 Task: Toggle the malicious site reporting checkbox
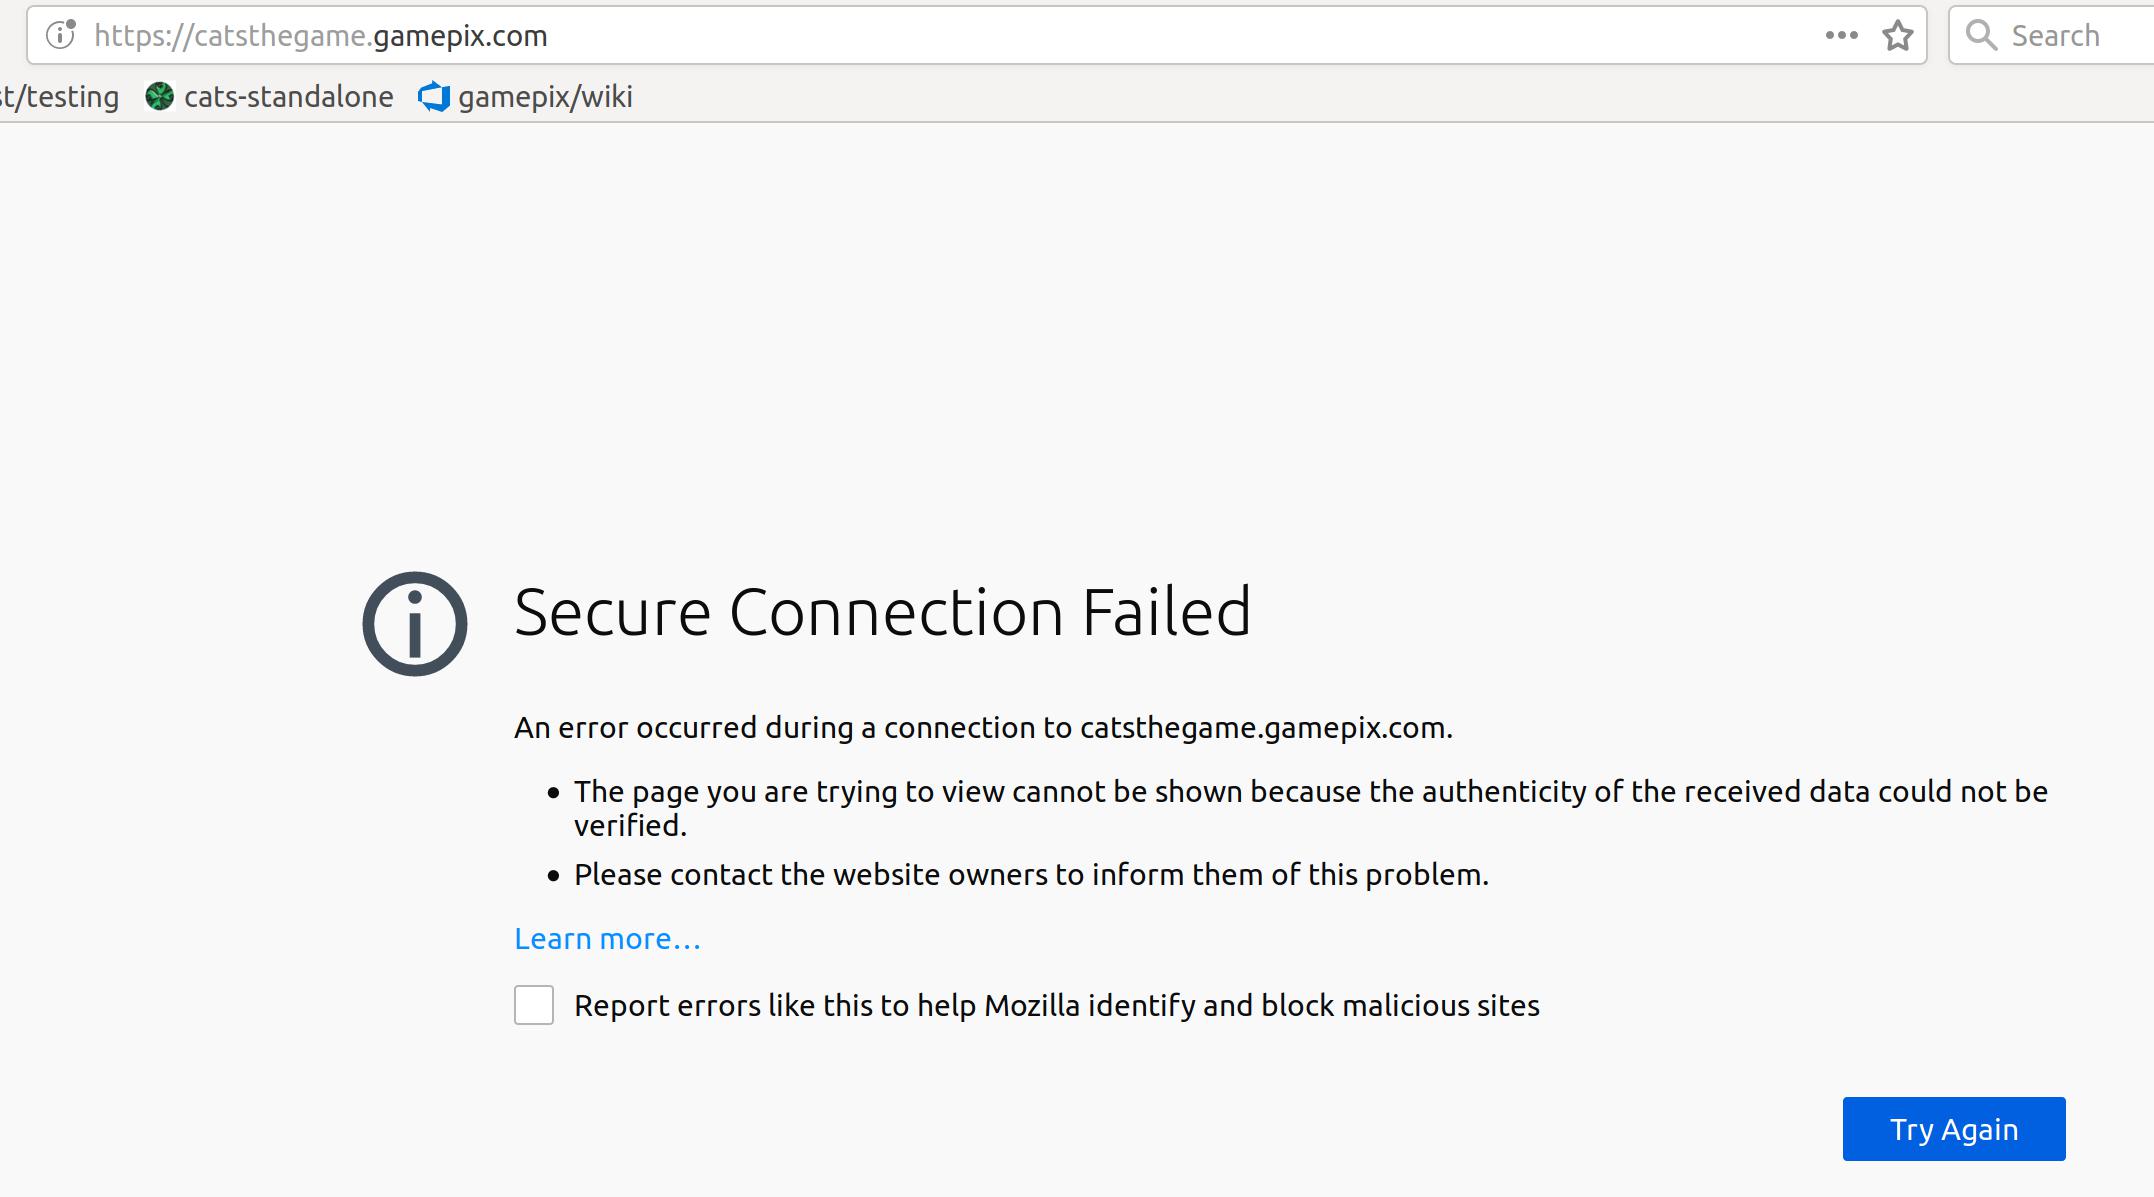533,1006
